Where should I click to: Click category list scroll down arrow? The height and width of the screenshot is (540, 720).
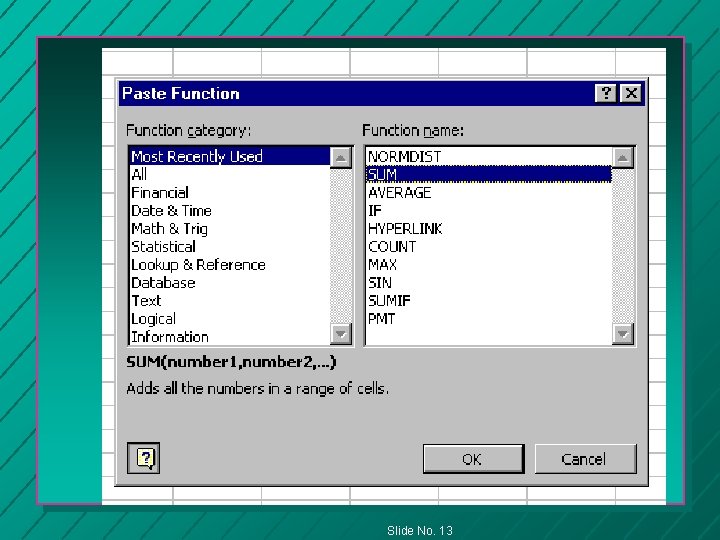[341, 334]
